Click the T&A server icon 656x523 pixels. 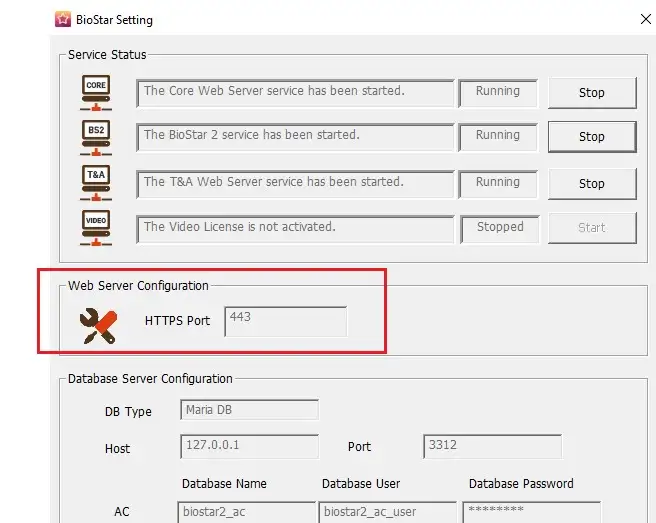pos(96,183)
